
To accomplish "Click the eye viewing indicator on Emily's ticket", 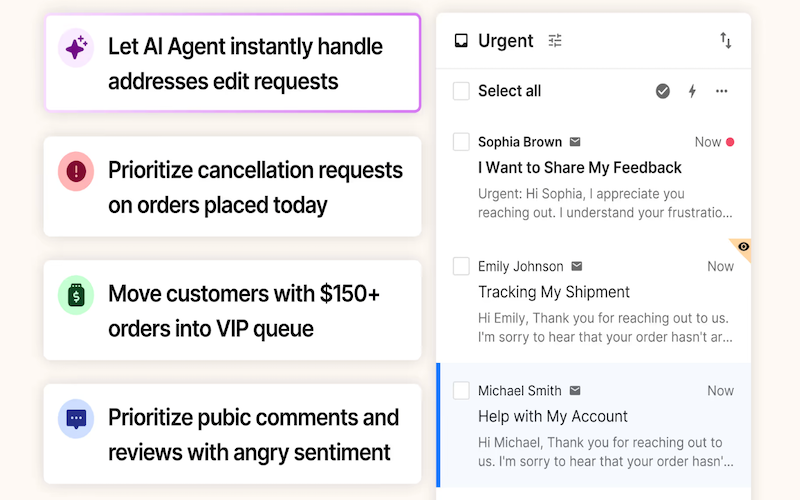I will coord(743,246).
